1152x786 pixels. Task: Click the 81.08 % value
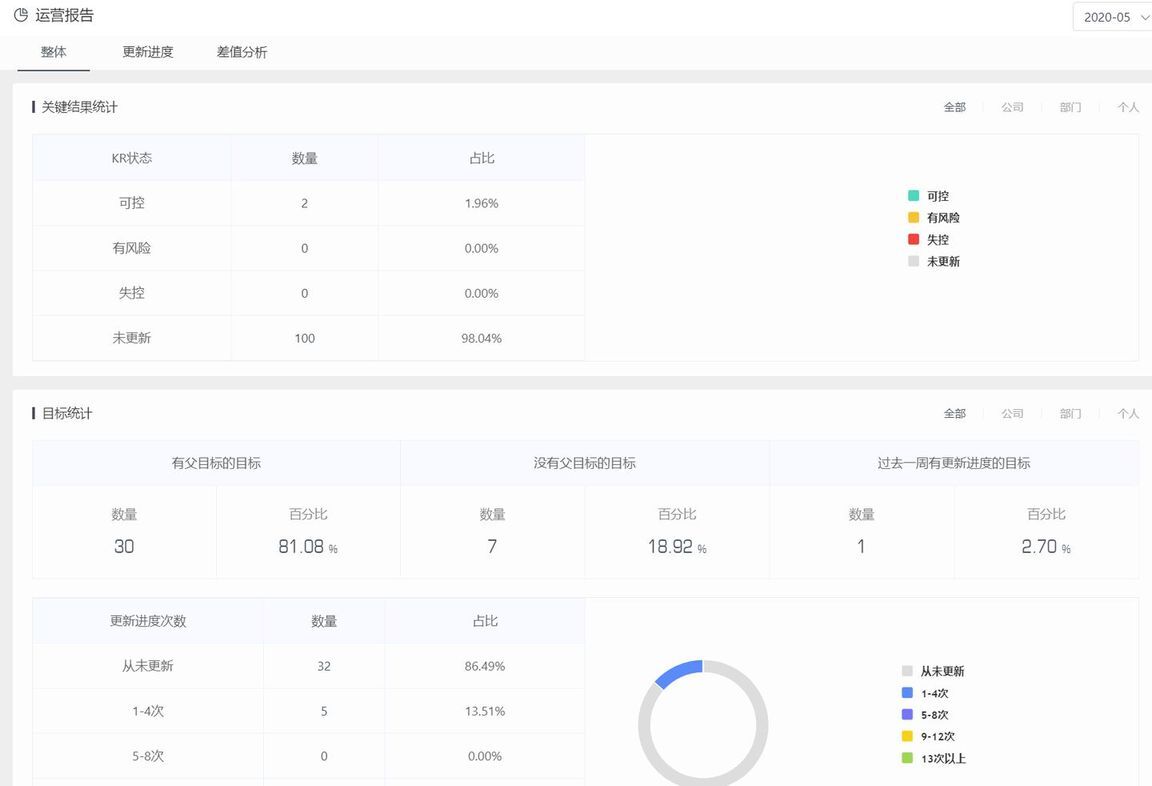(x=308, y=547)
